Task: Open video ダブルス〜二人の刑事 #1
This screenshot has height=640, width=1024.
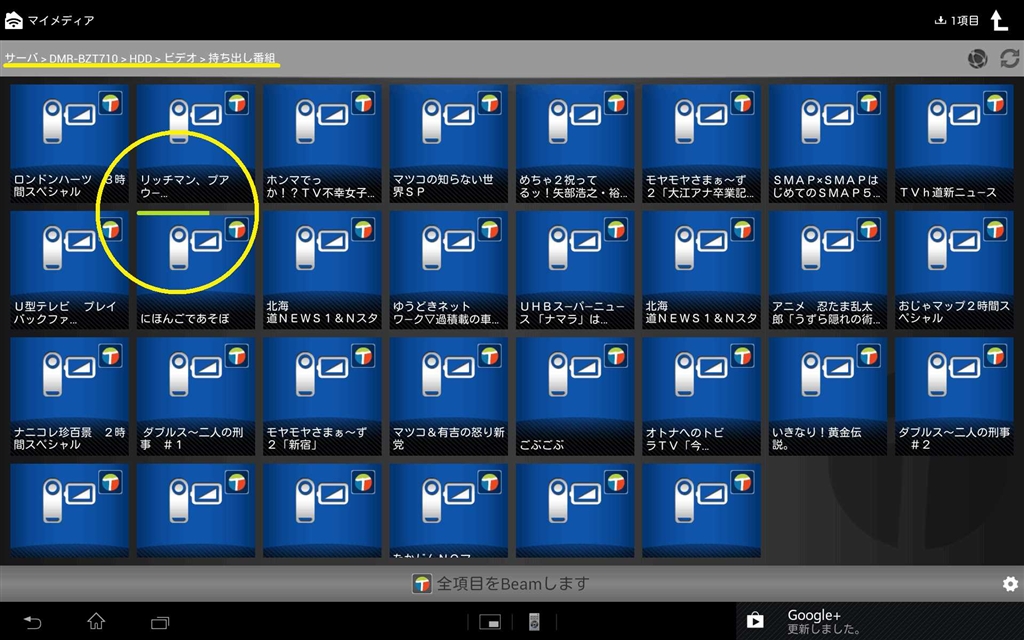Action: (x=196, y=396)
